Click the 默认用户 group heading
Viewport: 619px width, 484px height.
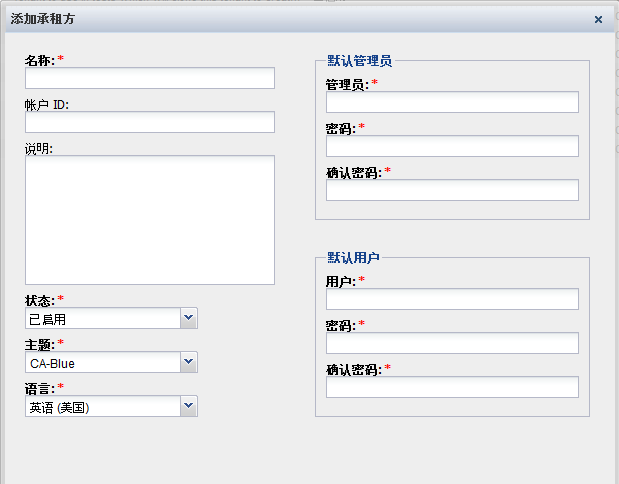pos(353,258)
